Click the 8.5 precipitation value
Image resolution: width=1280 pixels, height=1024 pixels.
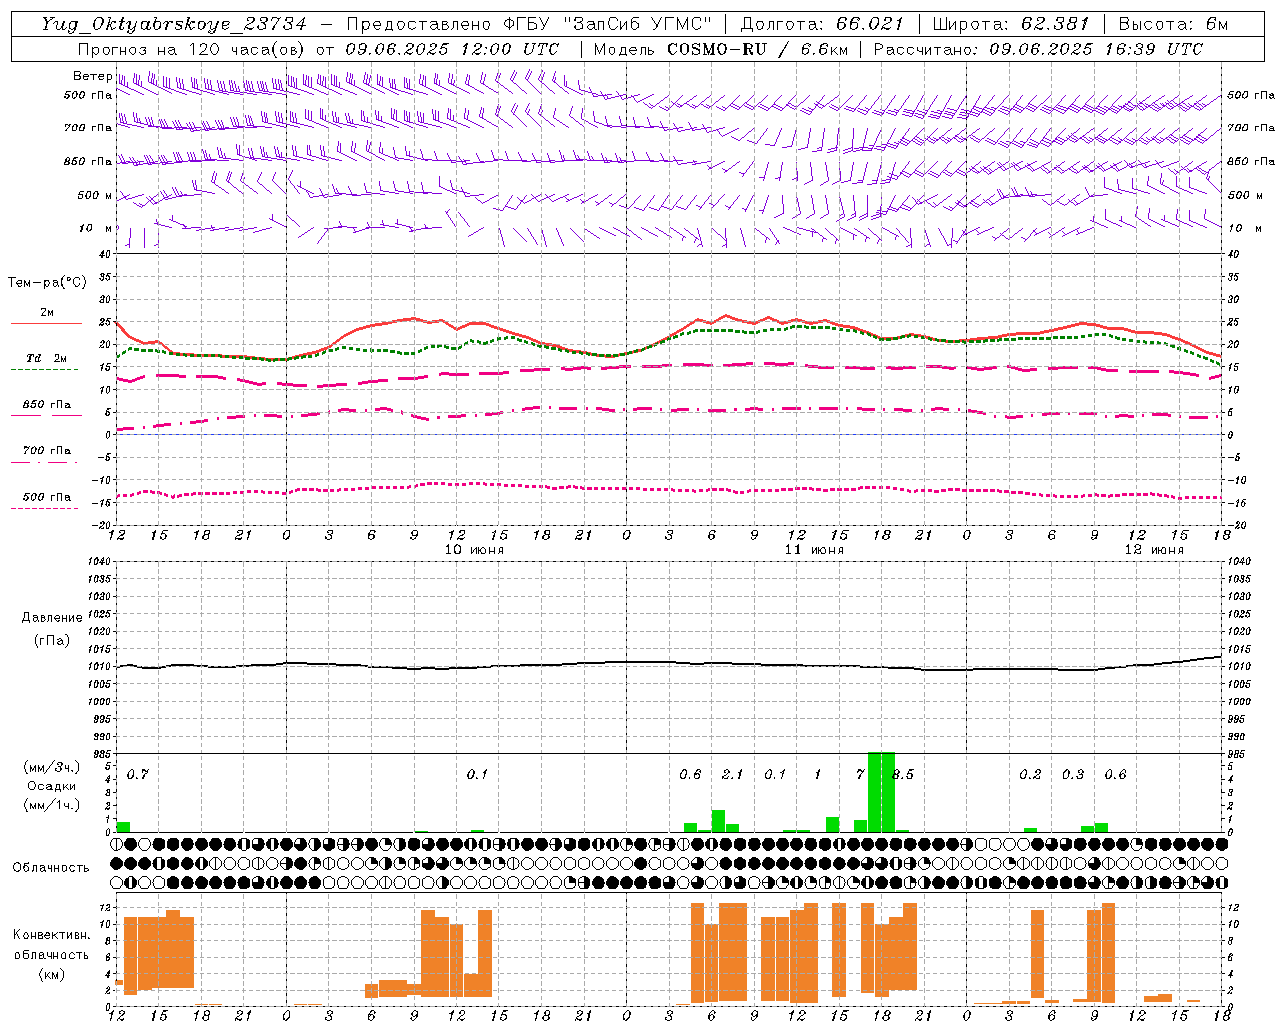point(903,774)
